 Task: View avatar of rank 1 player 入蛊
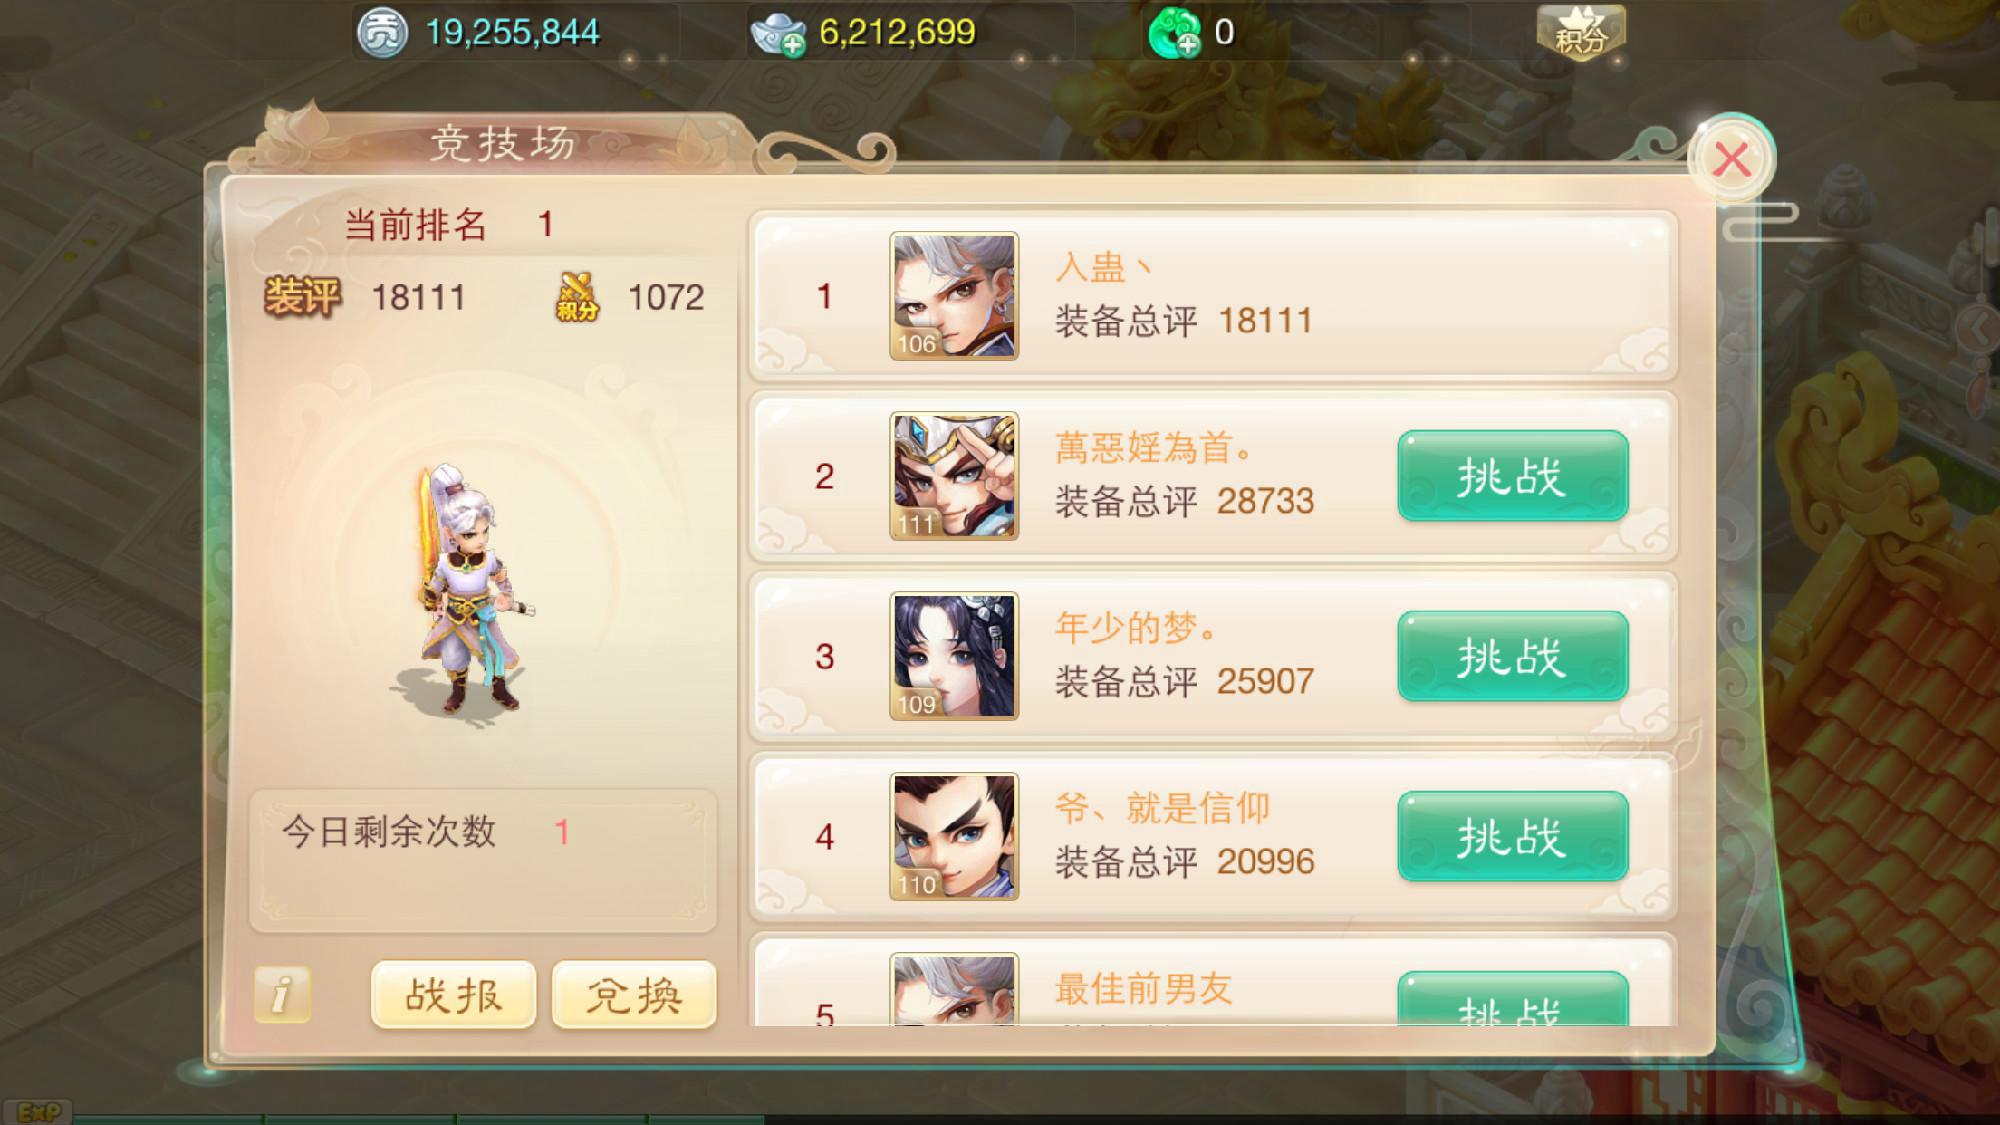pos(954,296)
